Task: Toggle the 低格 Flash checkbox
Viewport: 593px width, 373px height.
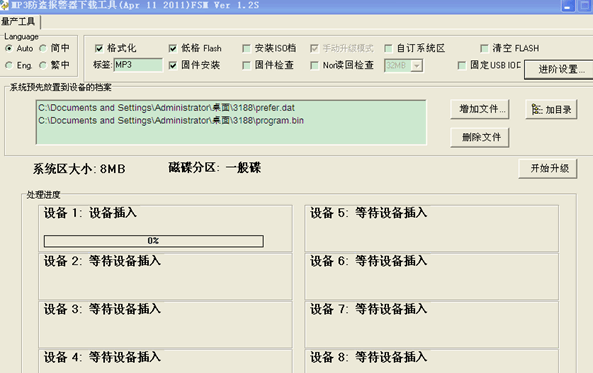Action: (173, 48)
